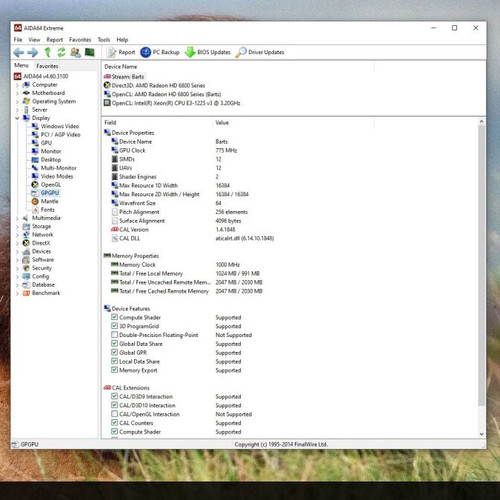
Task: Toggle the Local Data Share checkbox
Action: (x=114, y=361)
